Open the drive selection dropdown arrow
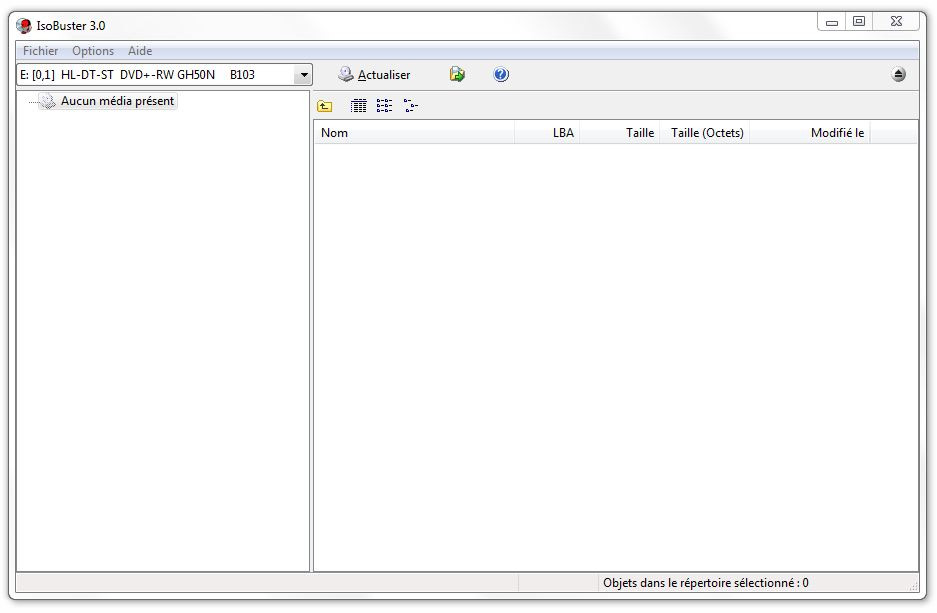The height and width of the screenshot is (613, 937). [303, 75]
